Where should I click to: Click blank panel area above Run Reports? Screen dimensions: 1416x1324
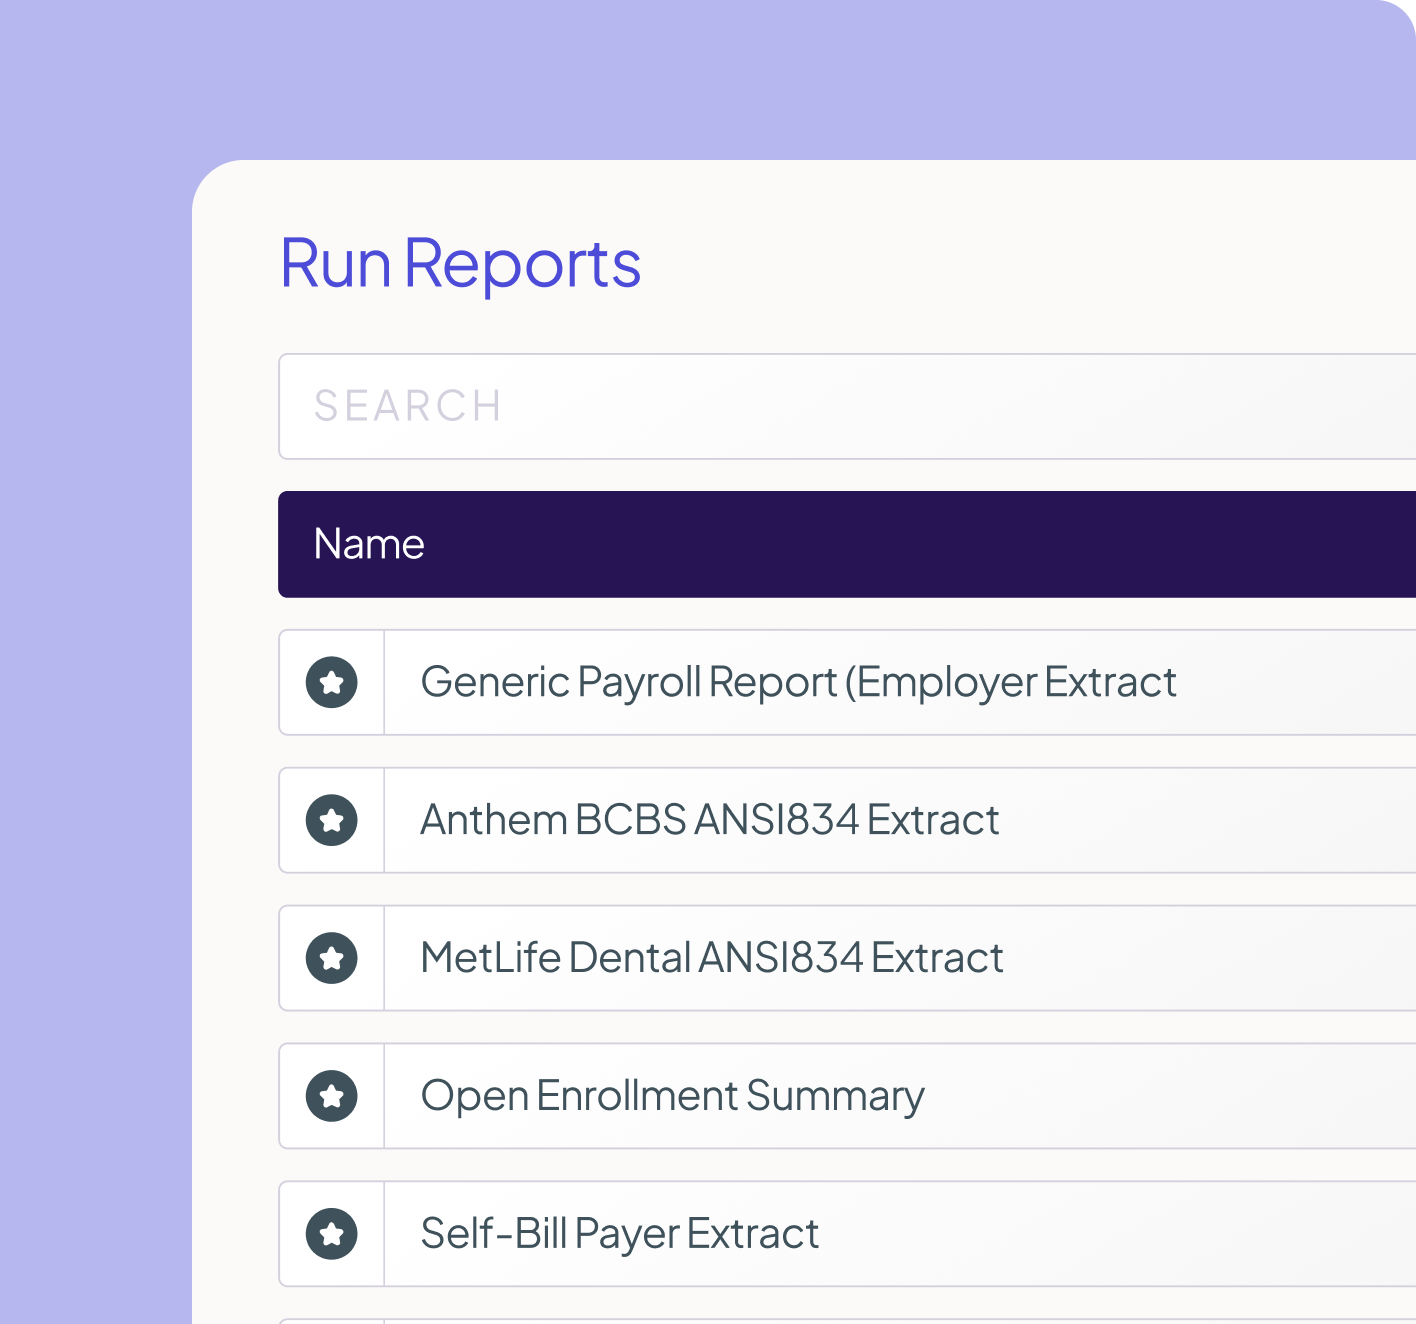[800, 195]
